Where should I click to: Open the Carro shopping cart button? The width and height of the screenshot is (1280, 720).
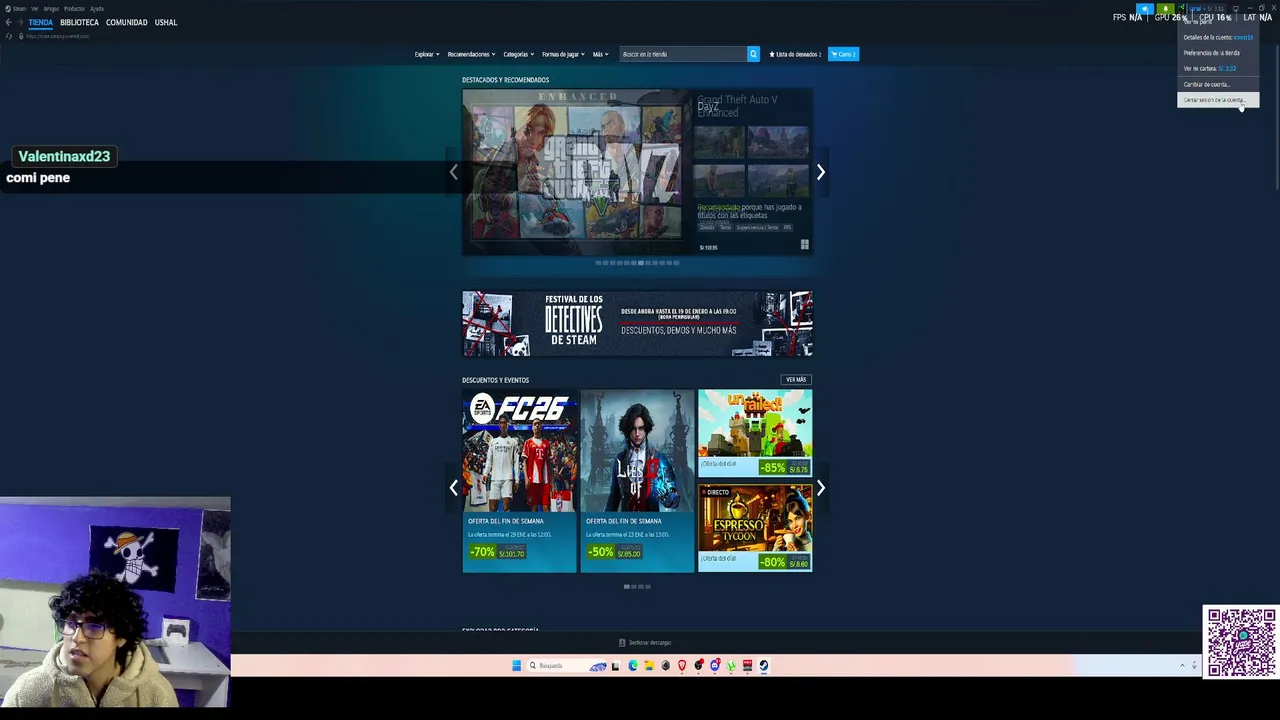point(843,54)
